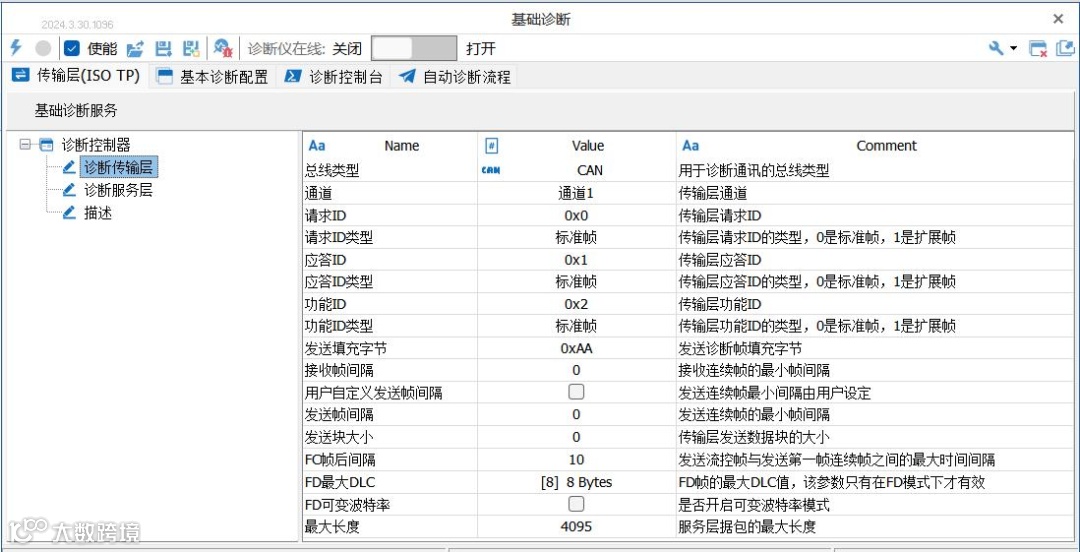Viewport: 1080px width, 552px height.
Task: Select the 描述 tree item
Action: click(x=98, y=213)
